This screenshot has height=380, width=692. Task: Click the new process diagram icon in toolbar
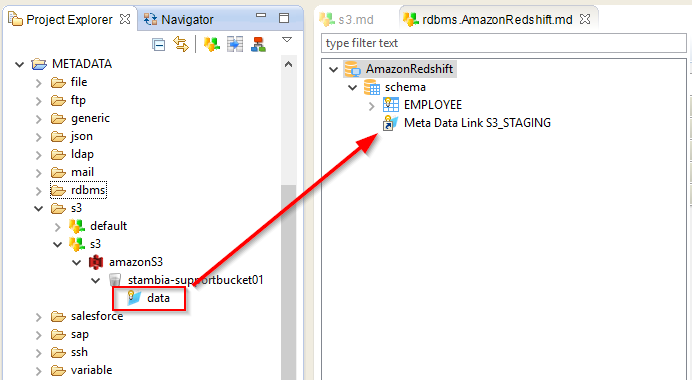[259, 44]
